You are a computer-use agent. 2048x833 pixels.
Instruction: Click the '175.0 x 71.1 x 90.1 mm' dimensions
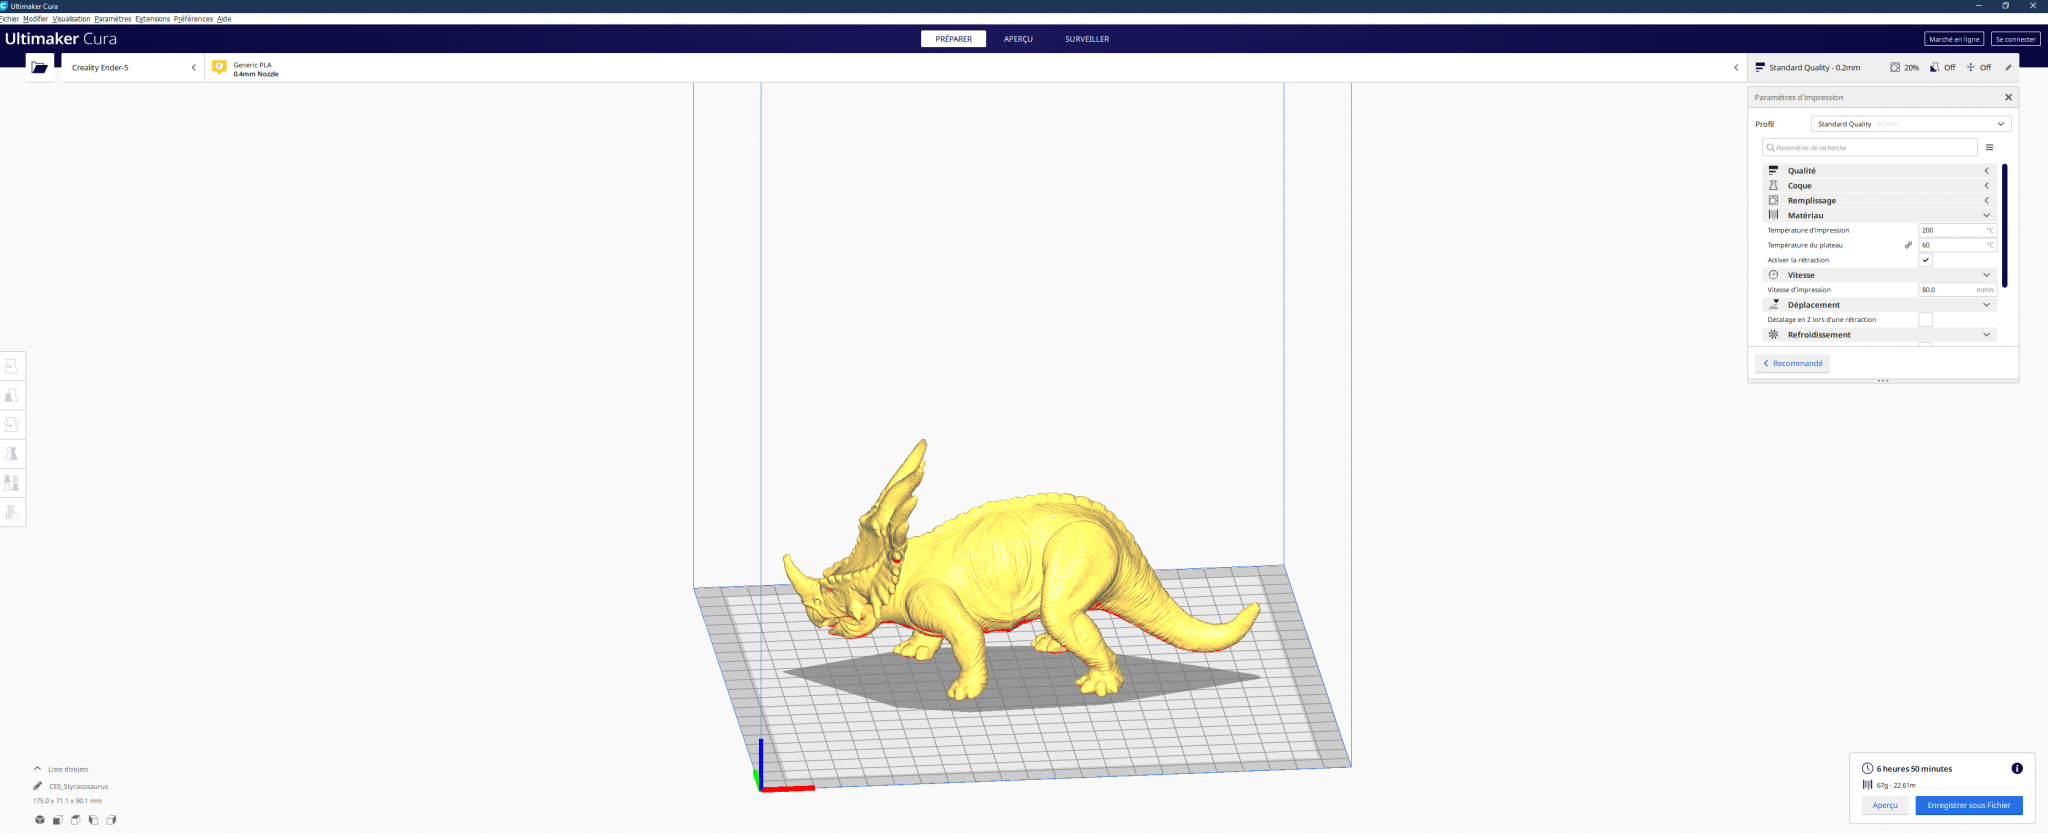(x=67, y=801)
